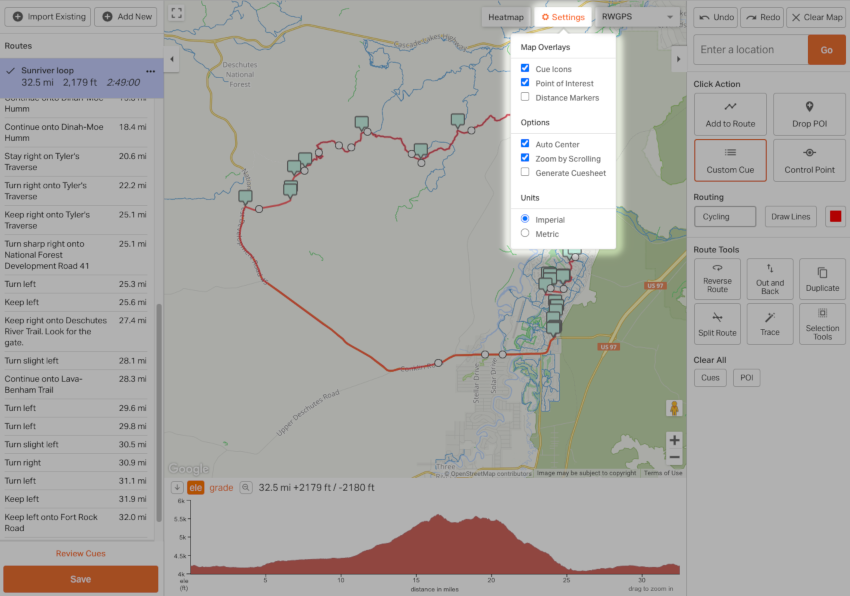
Task: Select the Drop POI action
Action: 809,114
